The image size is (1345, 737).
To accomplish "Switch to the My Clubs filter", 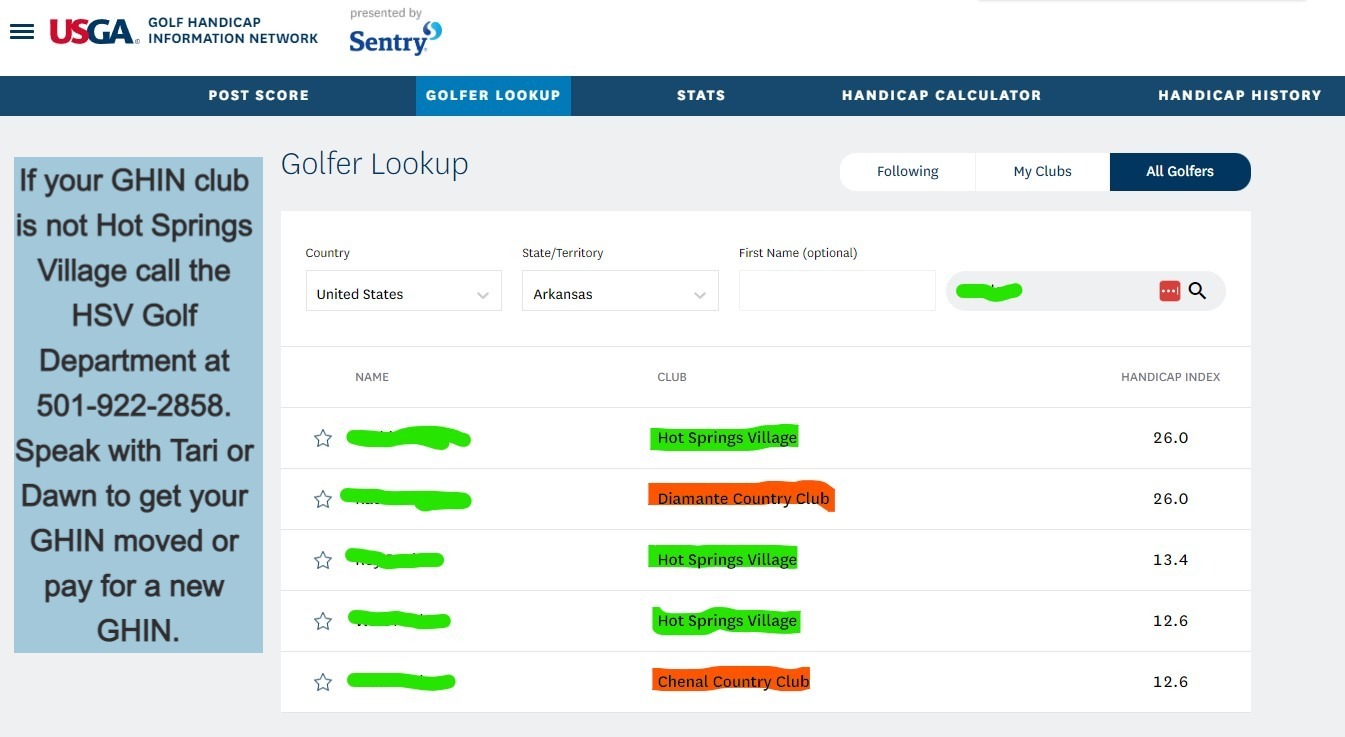I will (1042, 171).
